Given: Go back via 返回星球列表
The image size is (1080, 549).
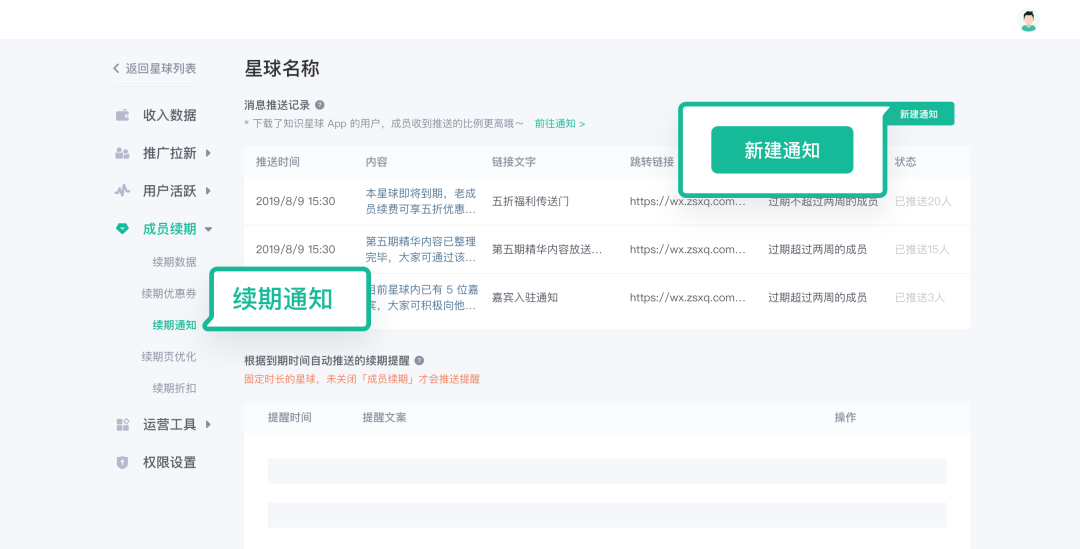Looking at the screenshot, I should [154, 68].
